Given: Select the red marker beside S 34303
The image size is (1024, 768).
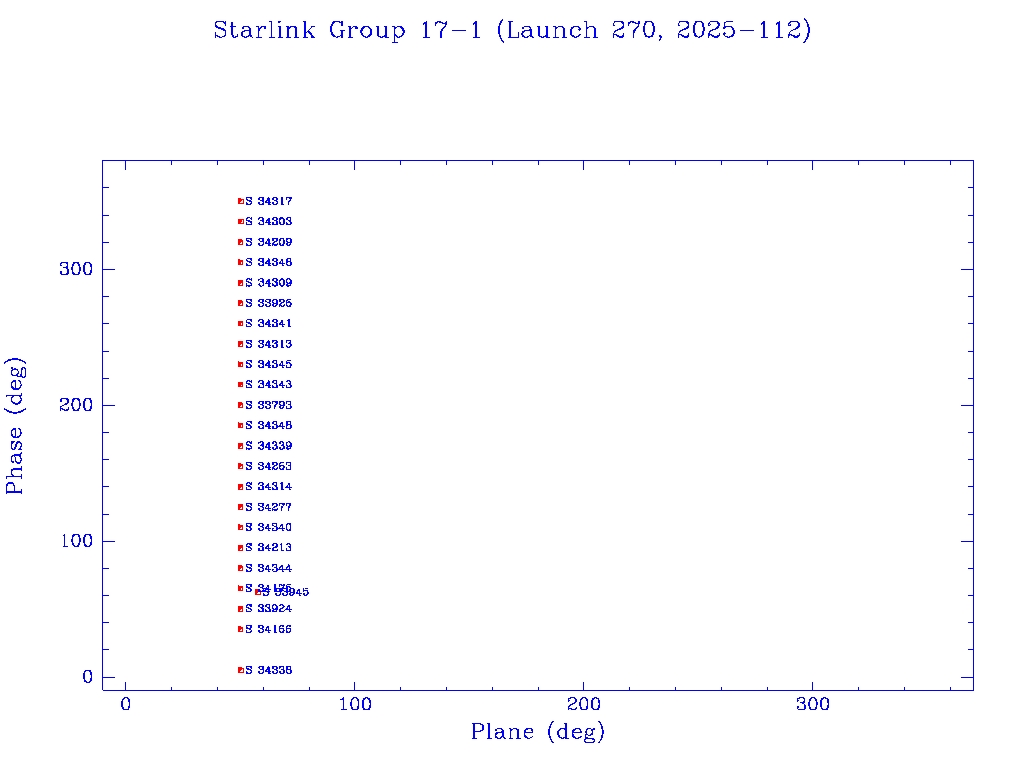Looking at the screenshot, I should point(240,222).
